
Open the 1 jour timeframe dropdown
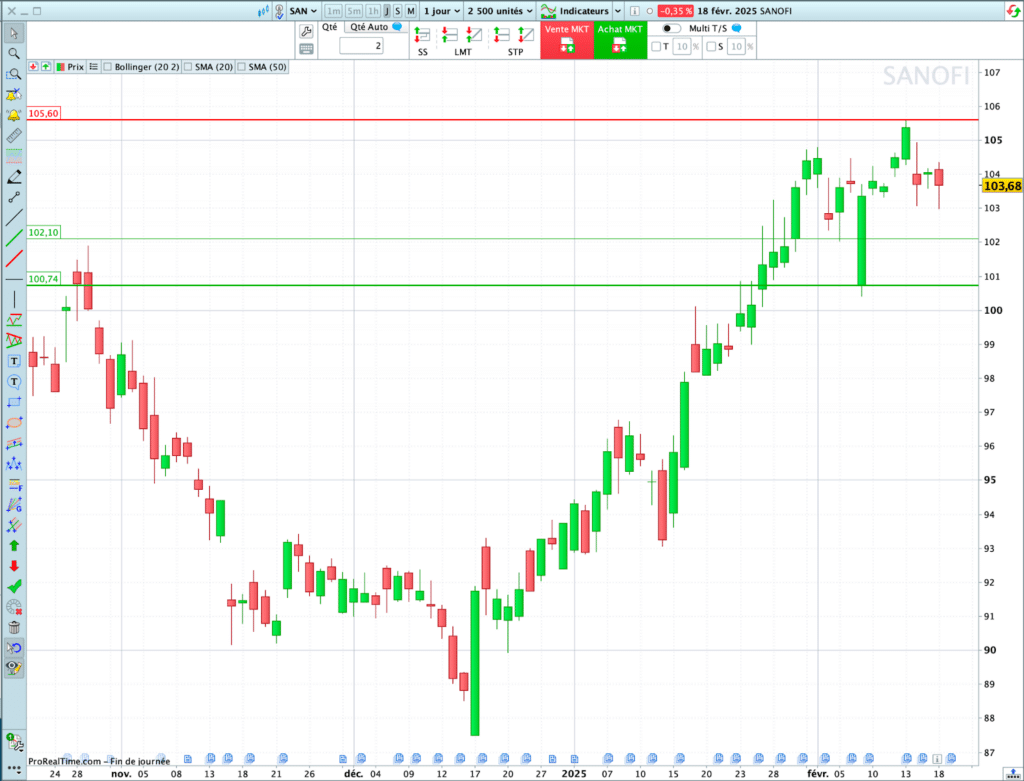coord(442,11)
